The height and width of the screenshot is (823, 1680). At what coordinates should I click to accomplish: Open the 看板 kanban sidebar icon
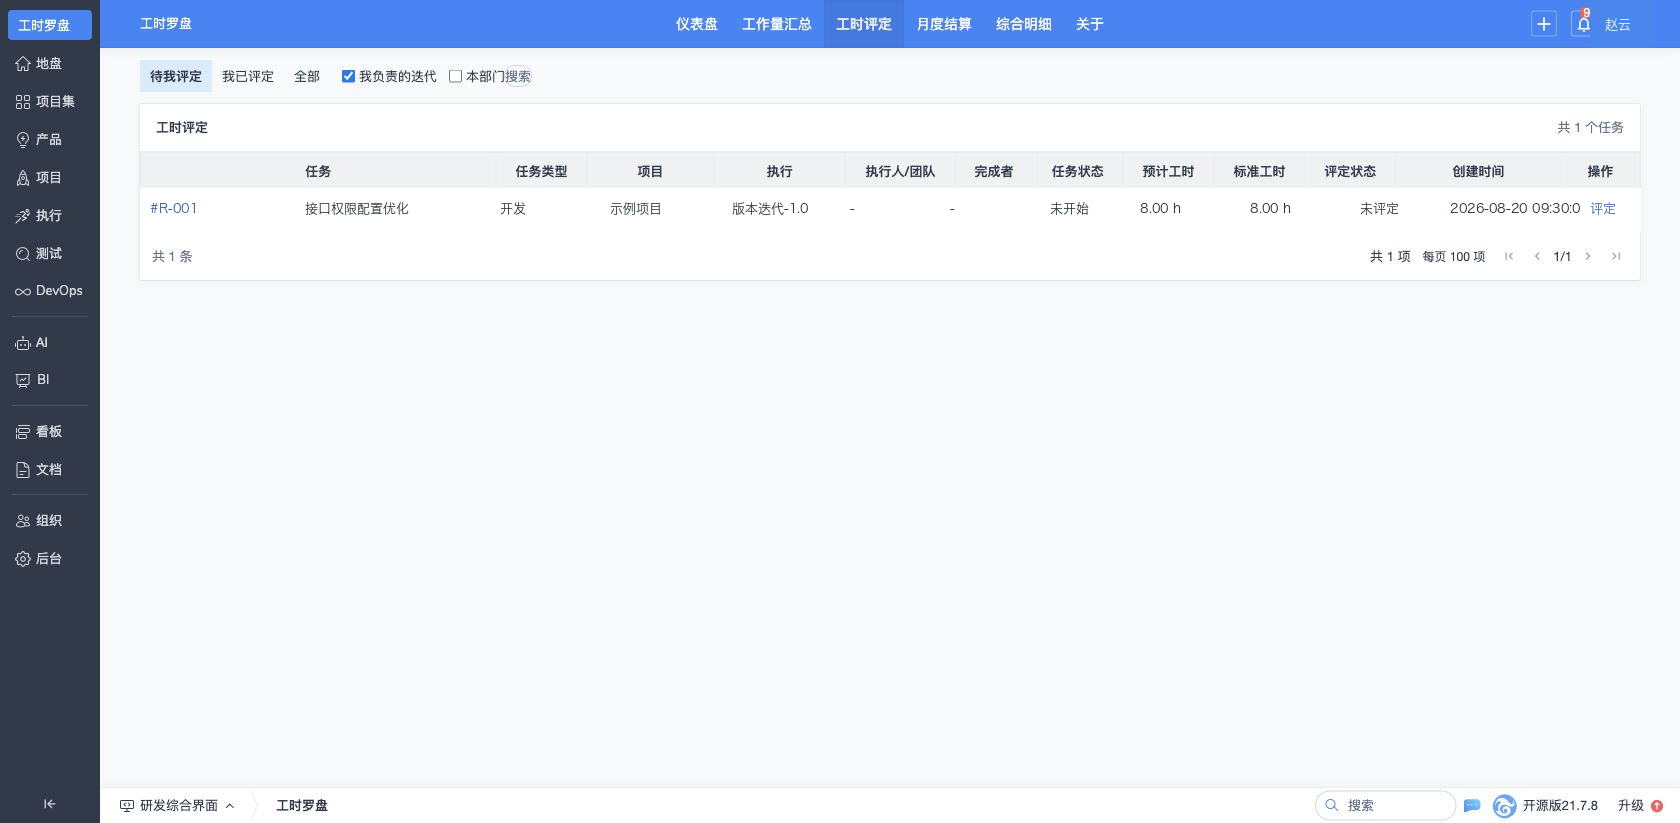coord(23,432)
